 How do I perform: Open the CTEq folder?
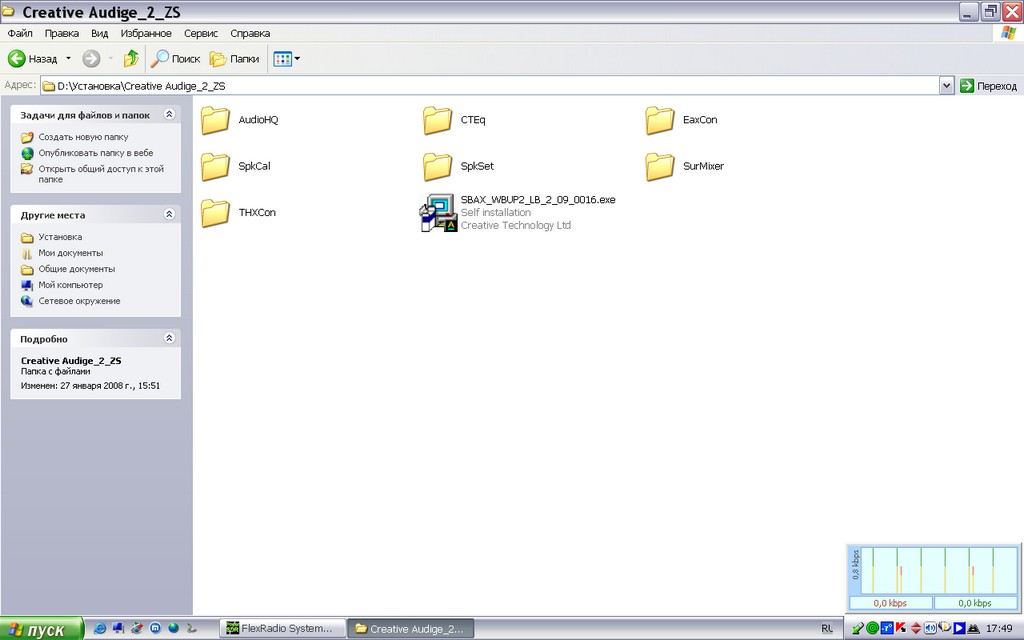[438, 120]
